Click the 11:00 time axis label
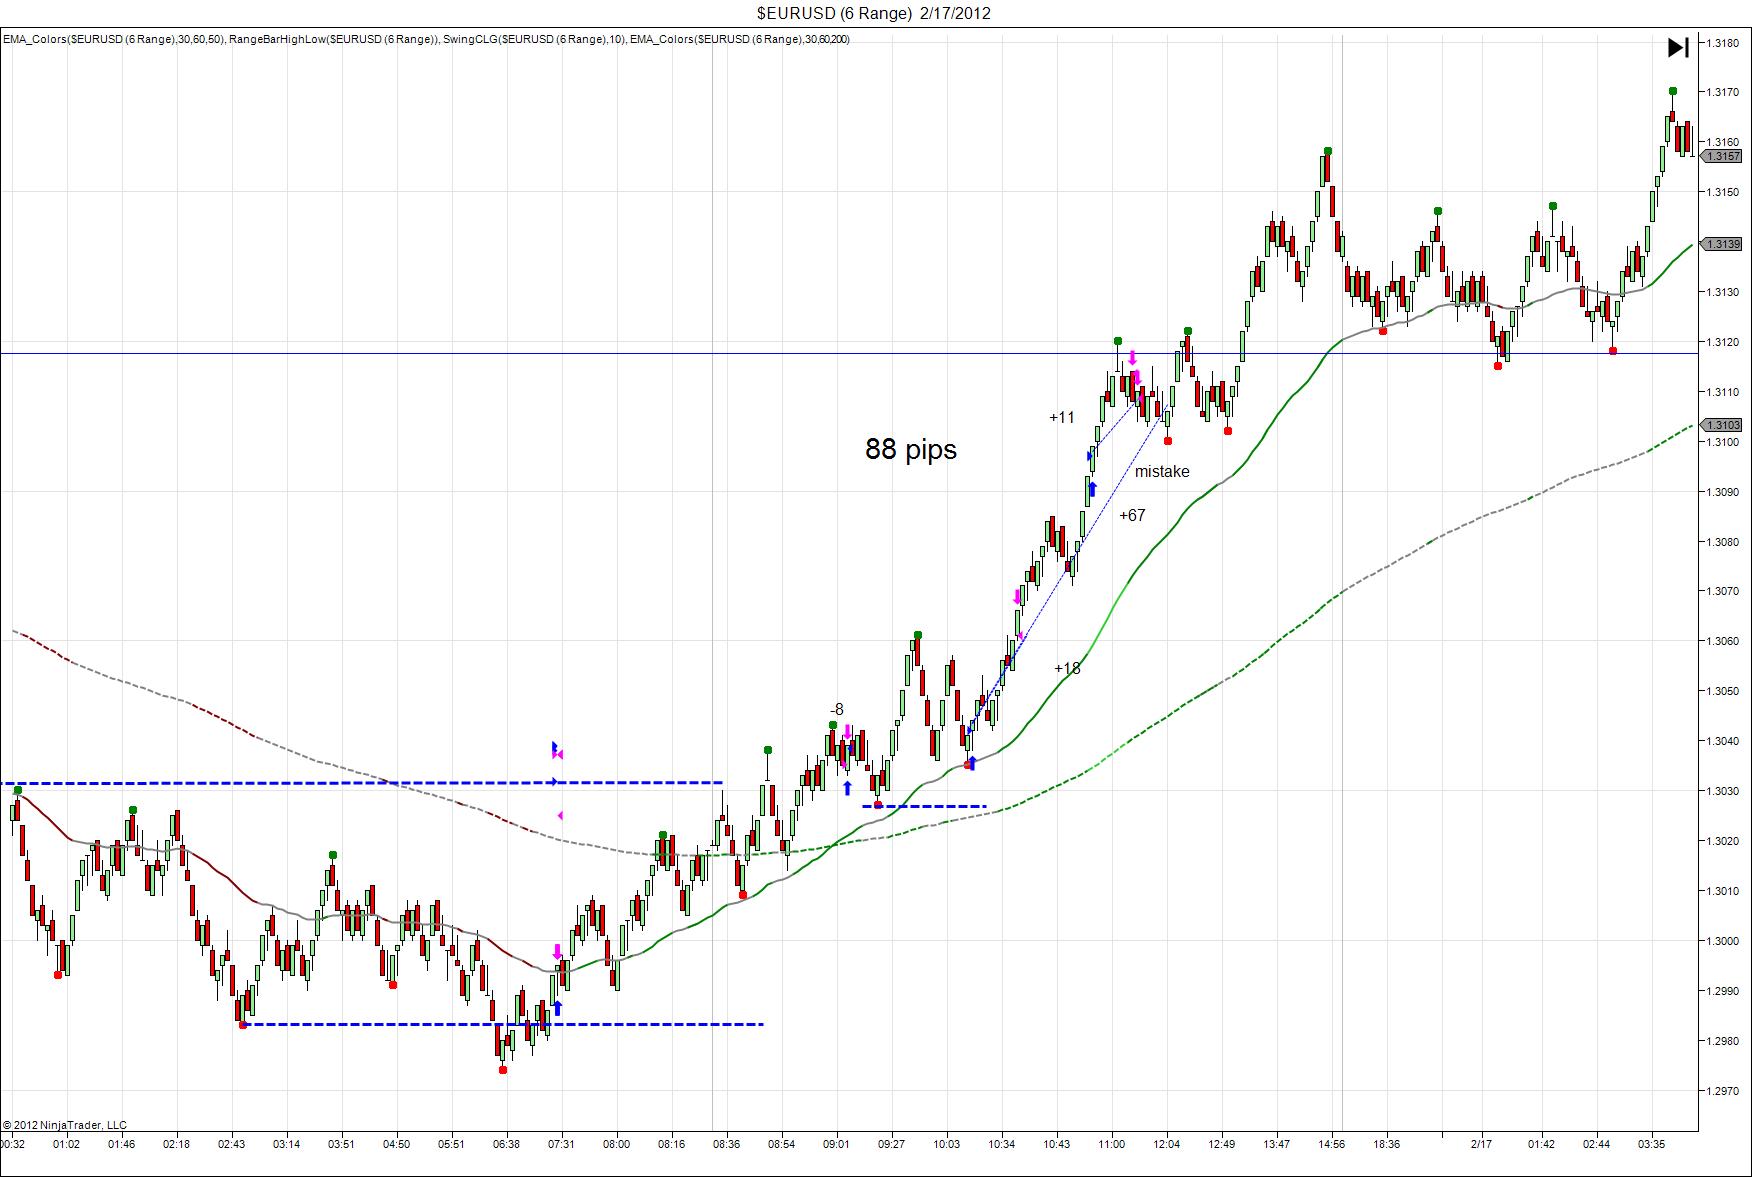The image size is (1752, 1177). click(x=1112, y=1144)
